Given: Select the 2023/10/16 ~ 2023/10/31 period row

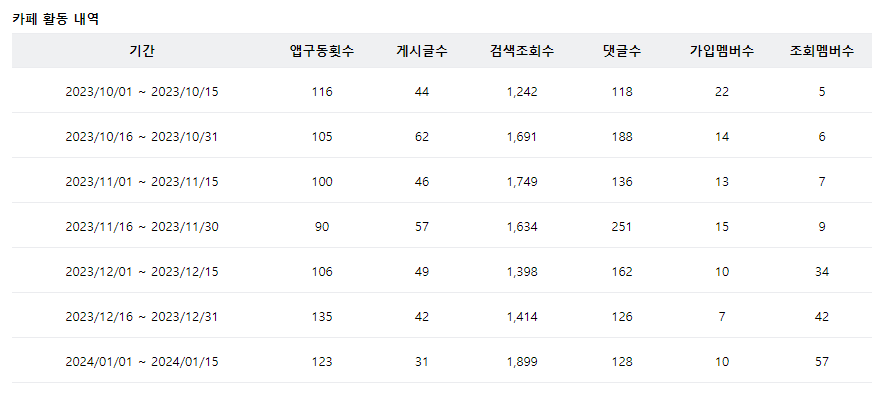Looking at the screenshot, I should pos(442,137).
